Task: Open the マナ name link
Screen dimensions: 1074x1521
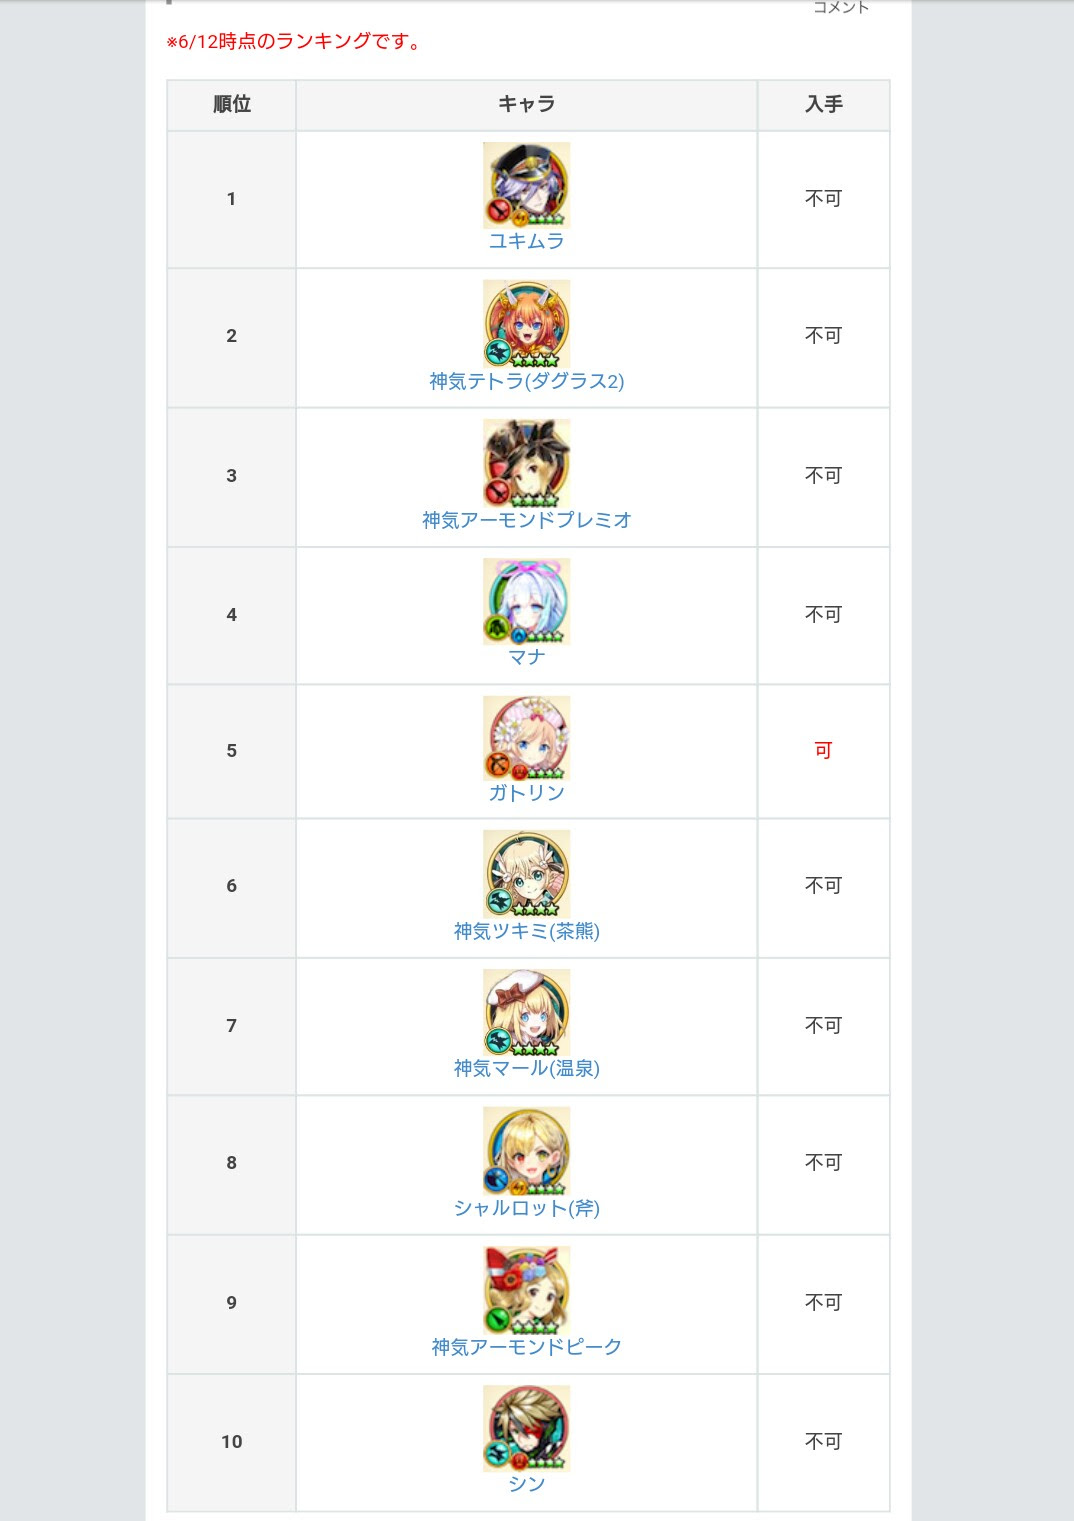Action: click(527, 657)
